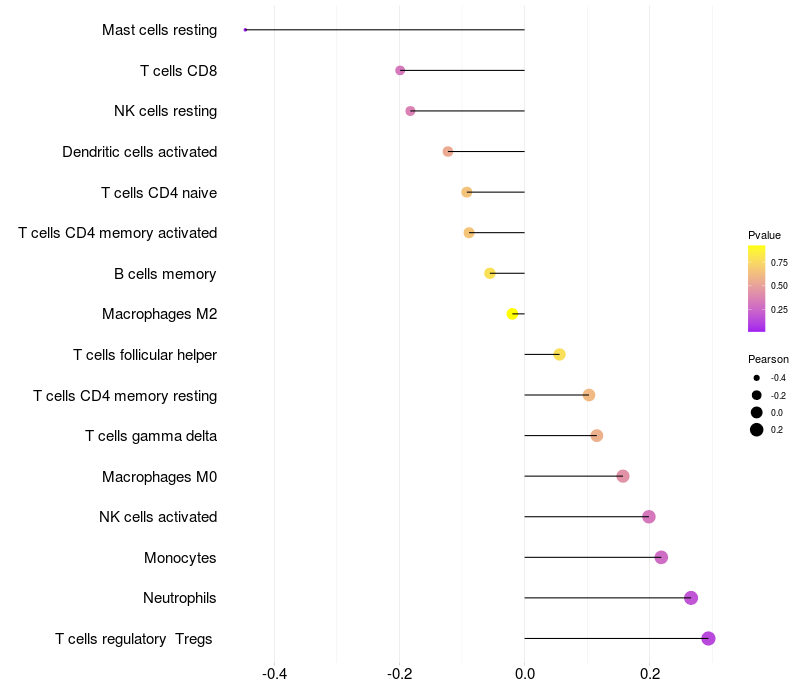Click the Pearson 0.0 legend circle
This screenshot has height=700, width=800.
[x=757, y=412]
